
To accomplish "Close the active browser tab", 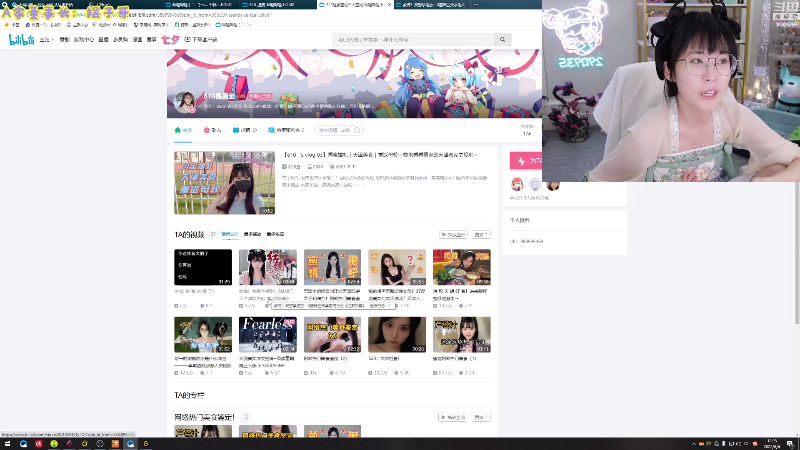I will pos(389,5).
